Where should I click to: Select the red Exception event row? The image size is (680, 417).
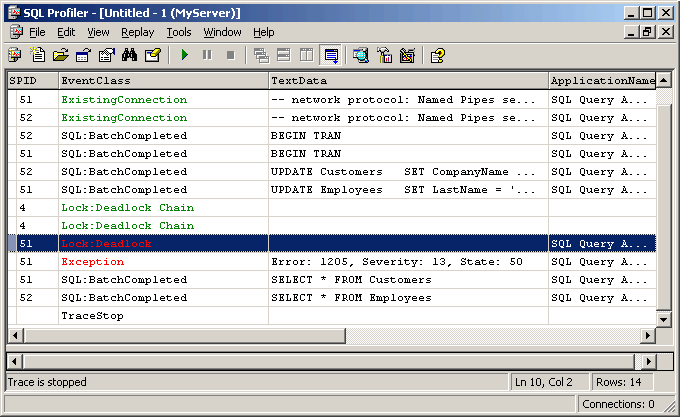point(332,262)
